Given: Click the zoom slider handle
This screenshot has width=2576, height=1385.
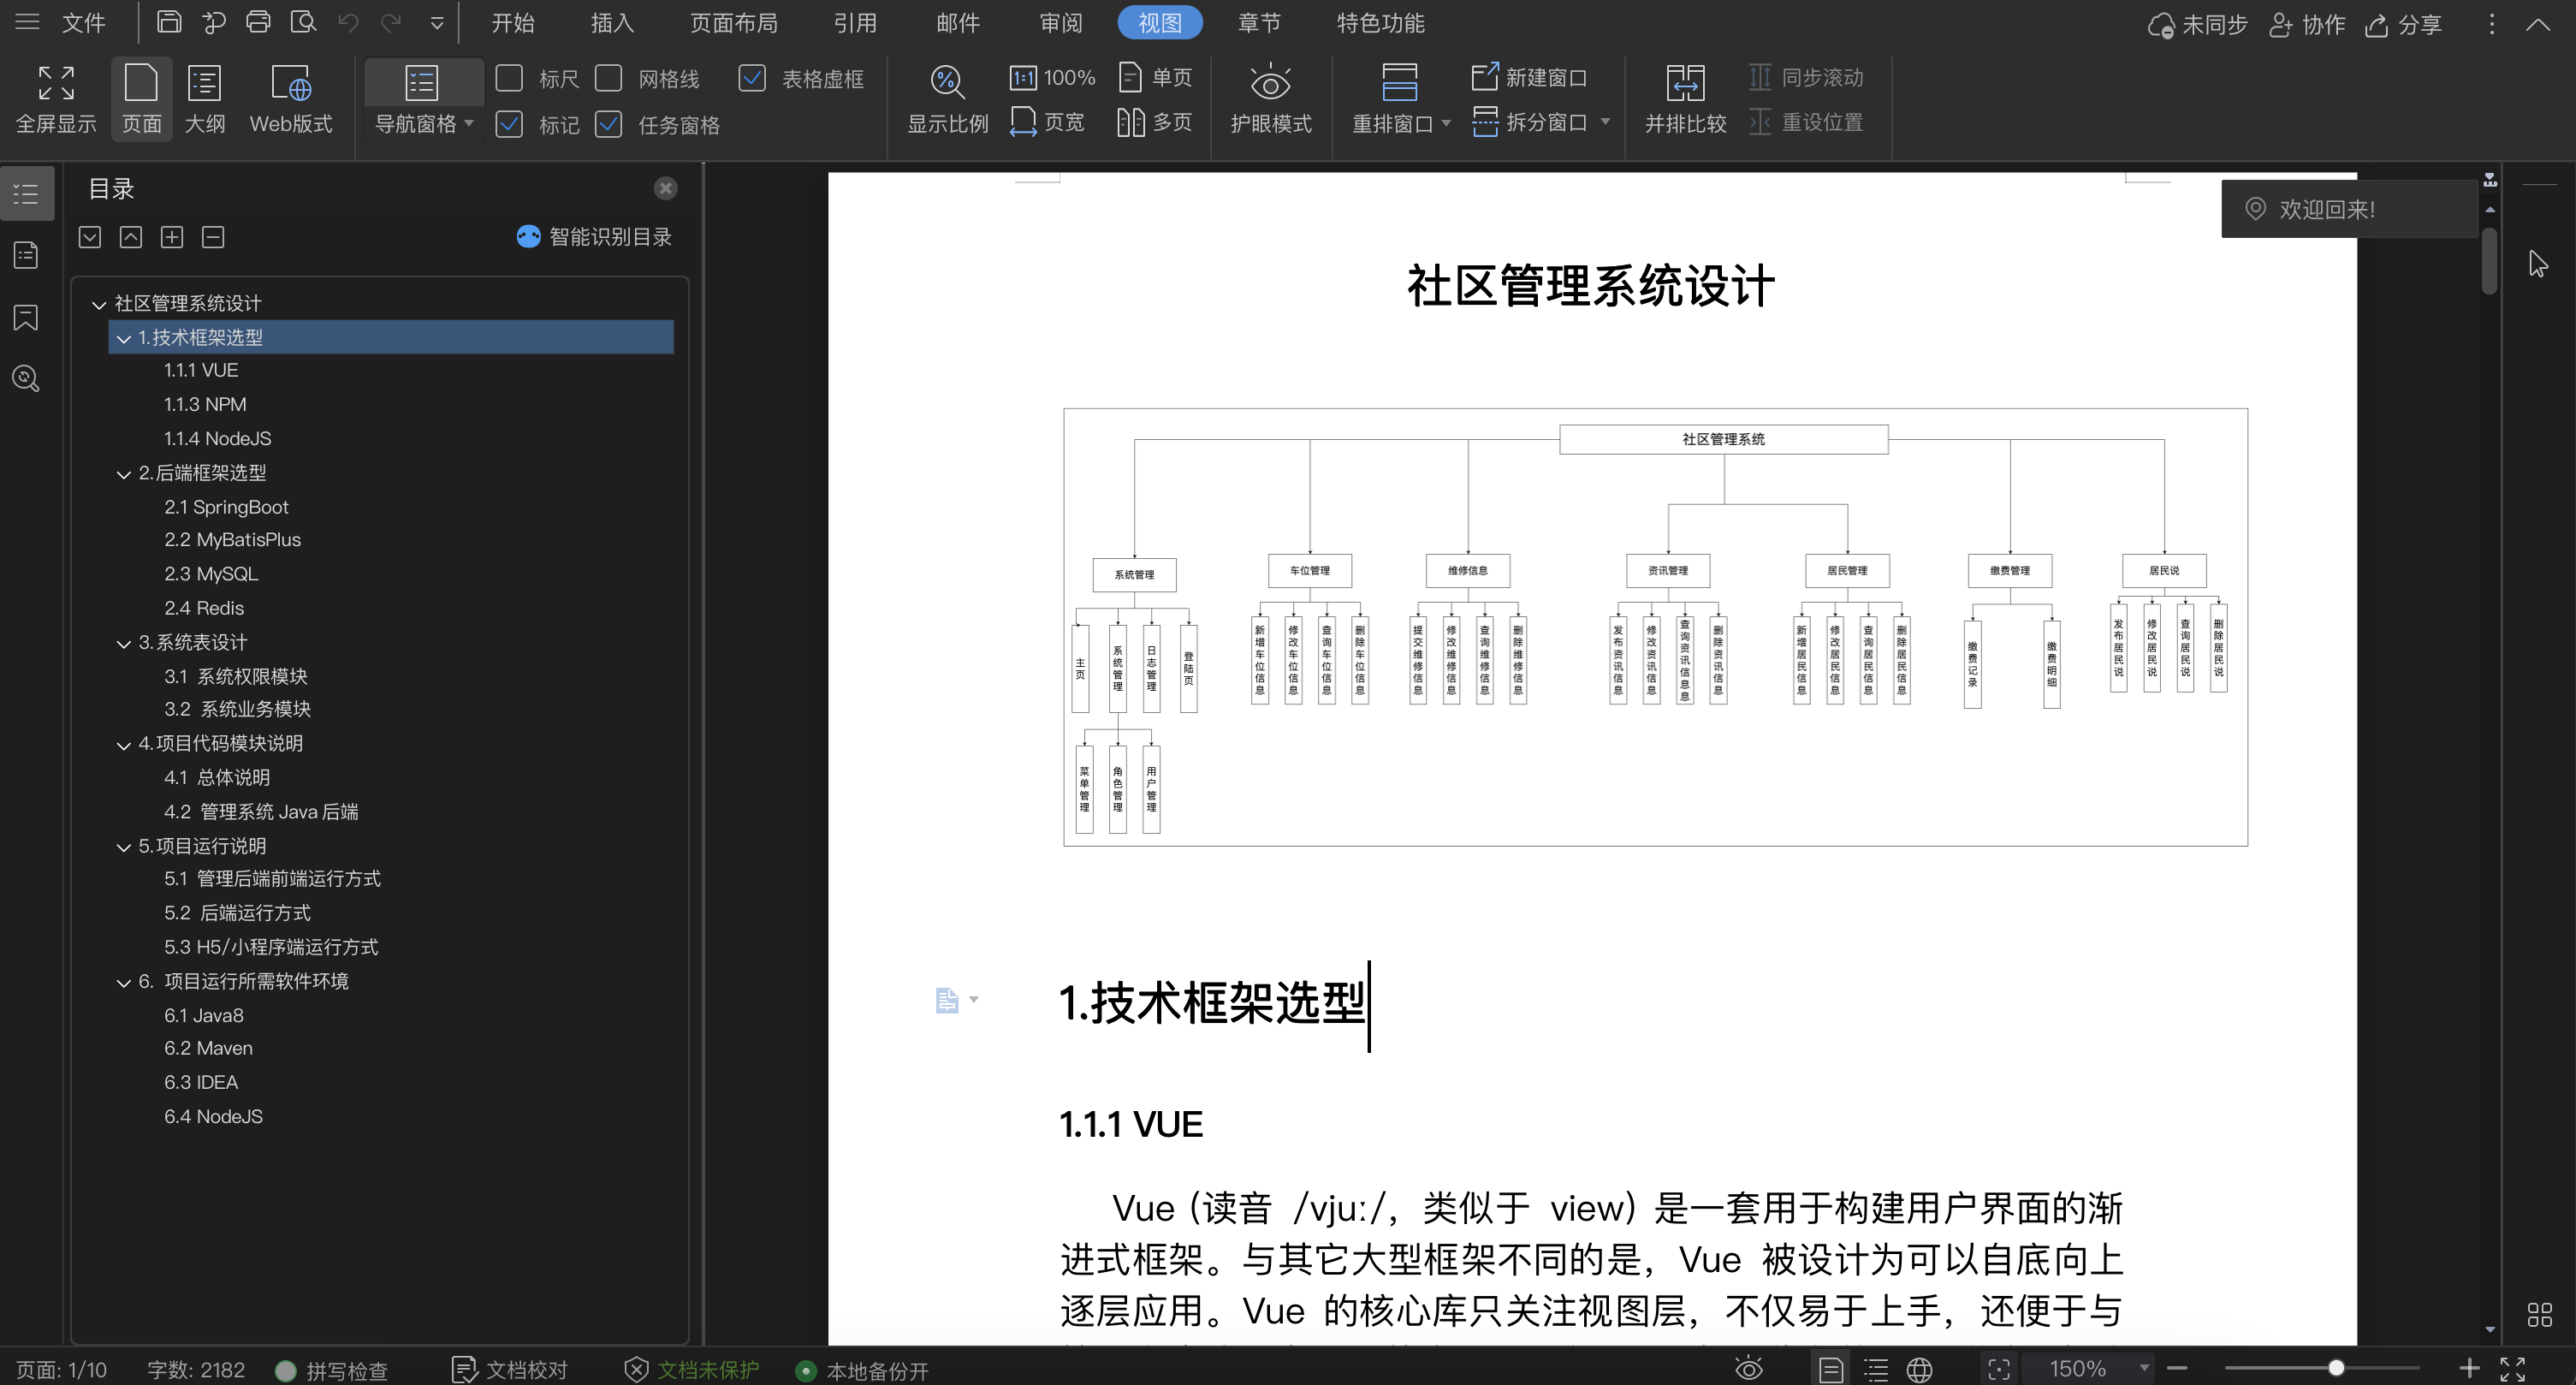Looking at the screenshot, I should point(2336,1367).
